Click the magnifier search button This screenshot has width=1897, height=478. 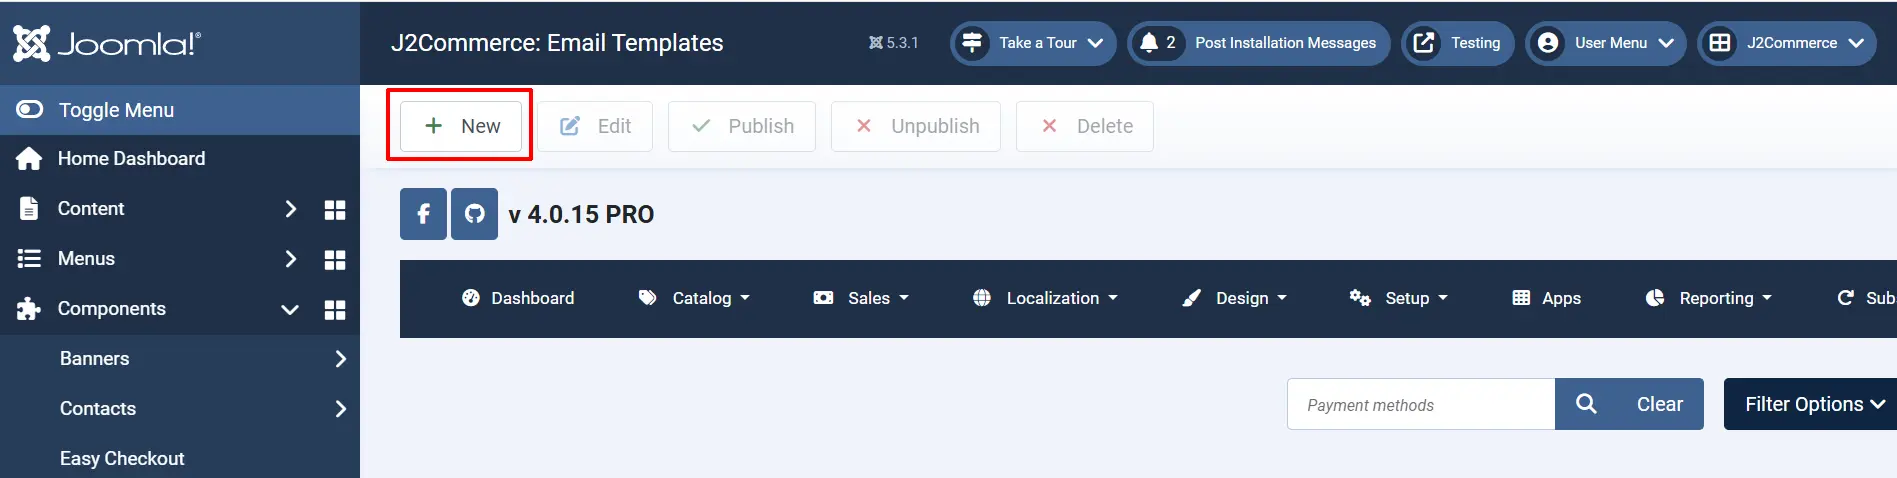click(1586, 404)
